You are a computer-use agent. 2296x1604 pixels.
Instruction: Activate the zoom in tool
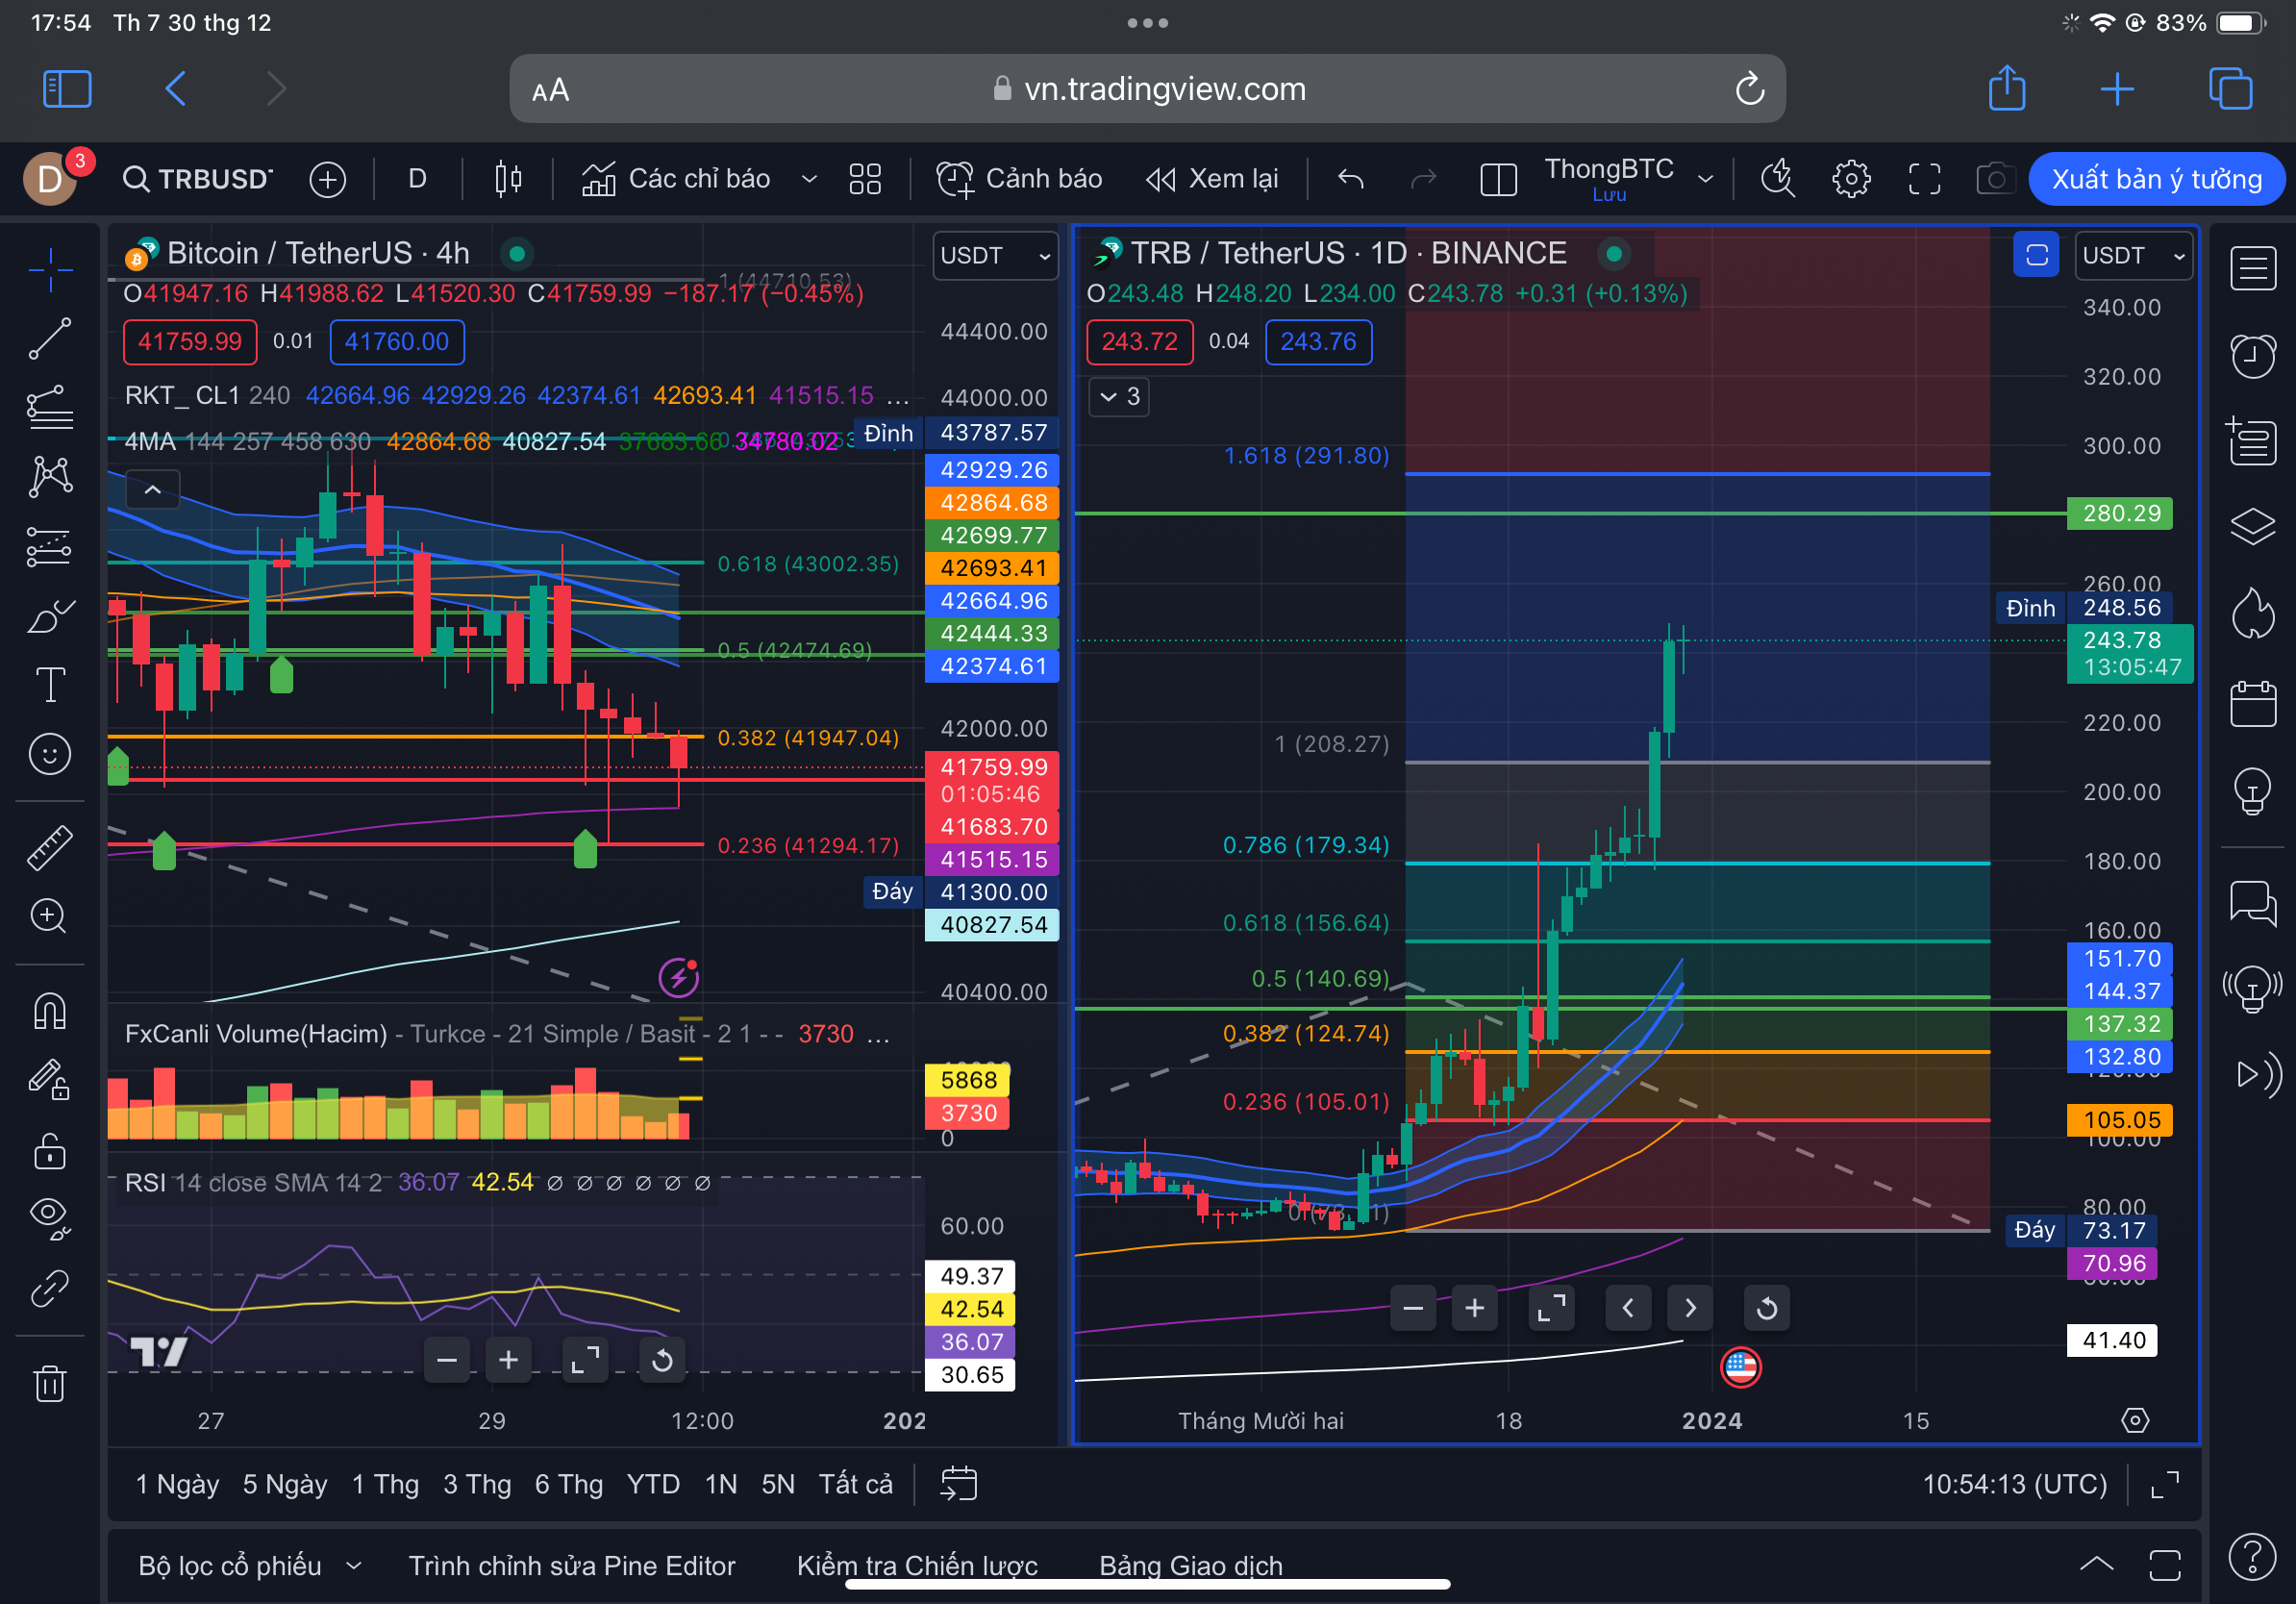(50, 916)
